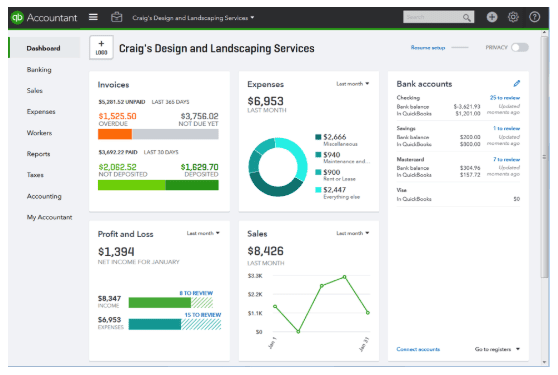Click the Resume setup link
Image resolution: width=558 pixels, height=375 pixels.
coord(428,48)
